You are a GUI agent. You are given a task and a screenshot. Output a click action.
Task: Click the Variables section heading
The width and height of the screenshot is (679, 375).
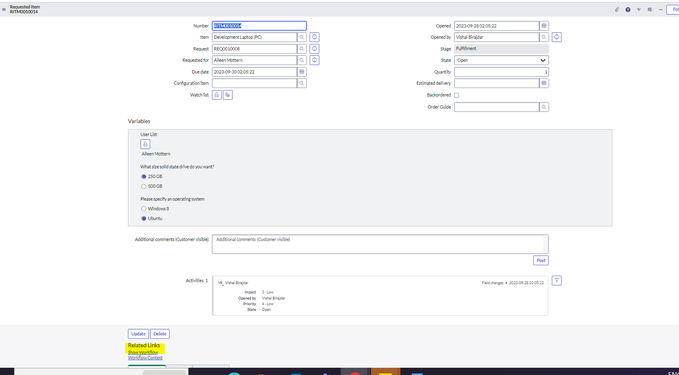139,121
